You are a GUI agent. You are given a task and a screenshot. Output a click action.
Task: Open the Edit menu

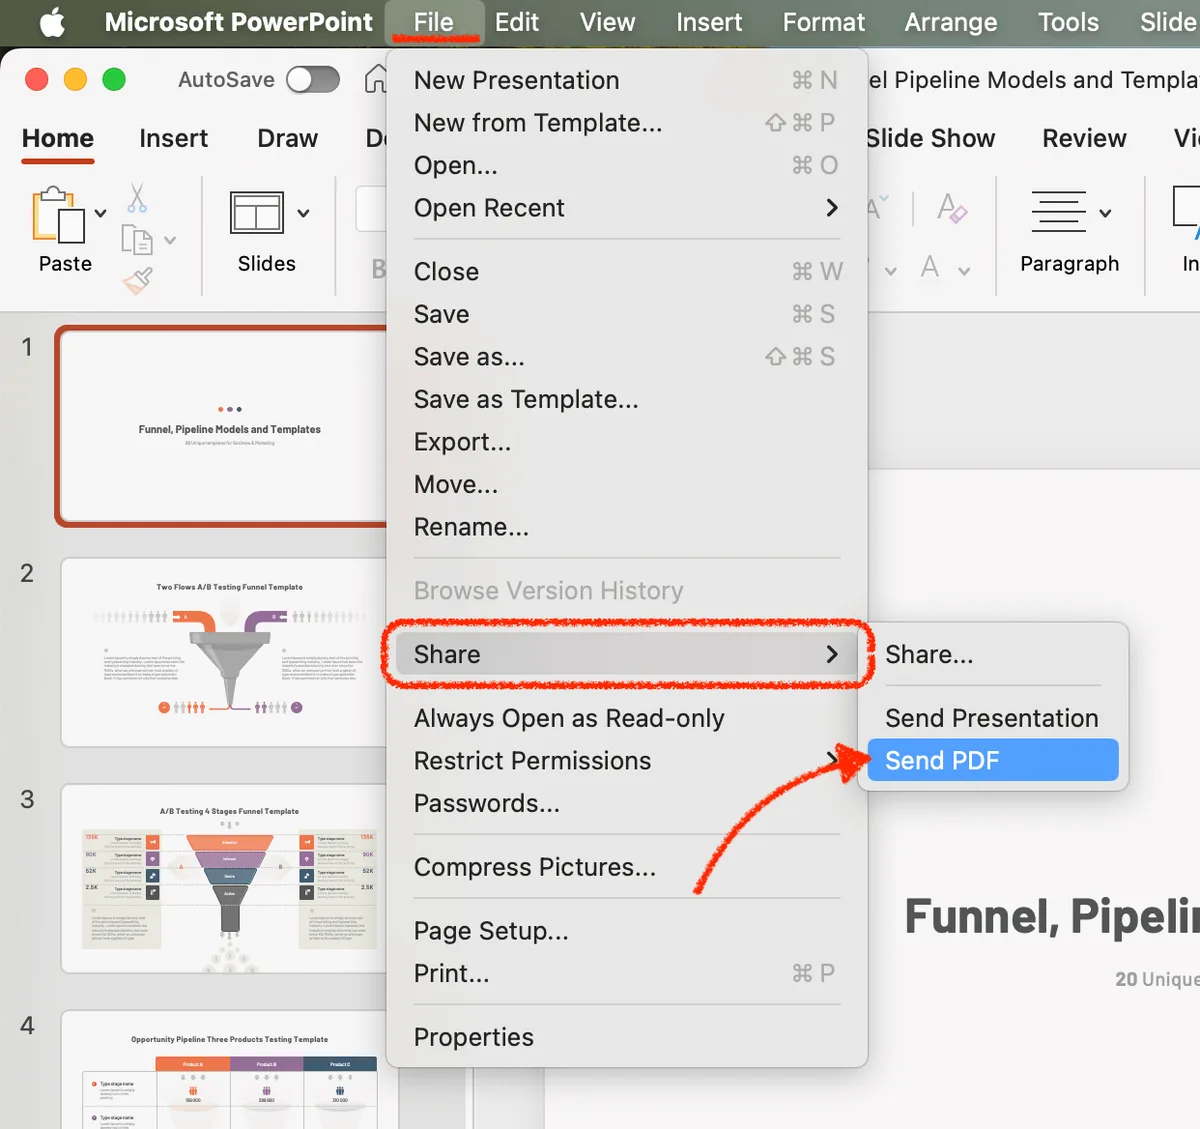click(x=517, y=22)
